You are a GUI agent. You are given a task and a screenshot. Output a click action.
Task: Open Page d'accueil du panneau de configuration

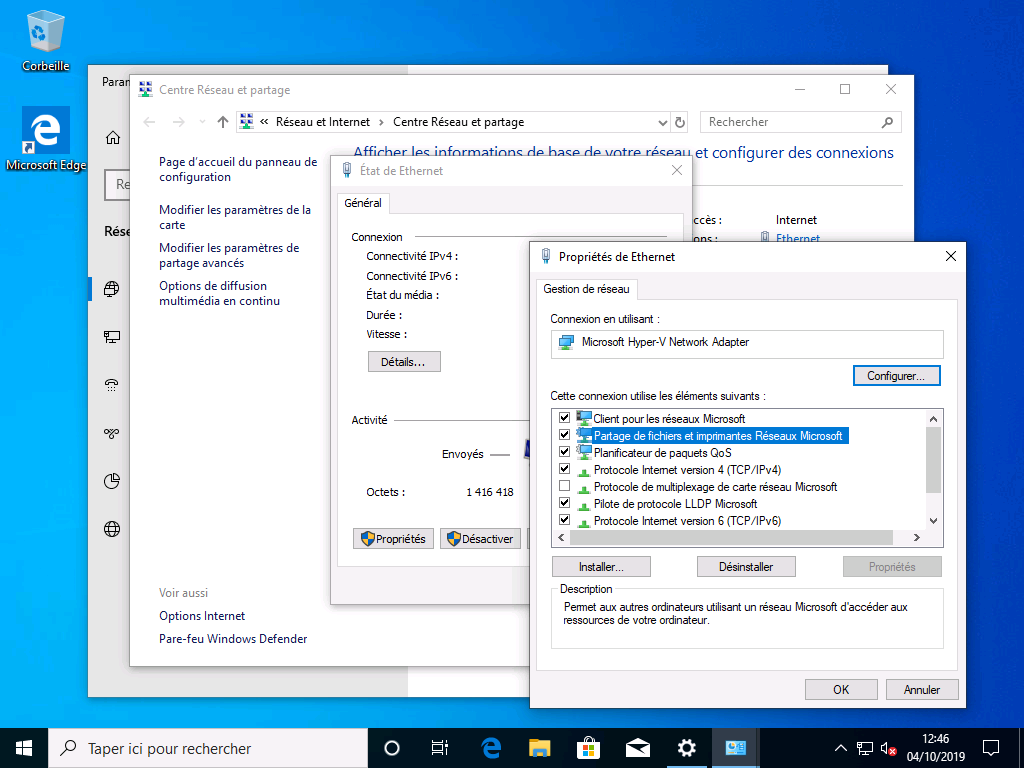click(x=238, y=169)
